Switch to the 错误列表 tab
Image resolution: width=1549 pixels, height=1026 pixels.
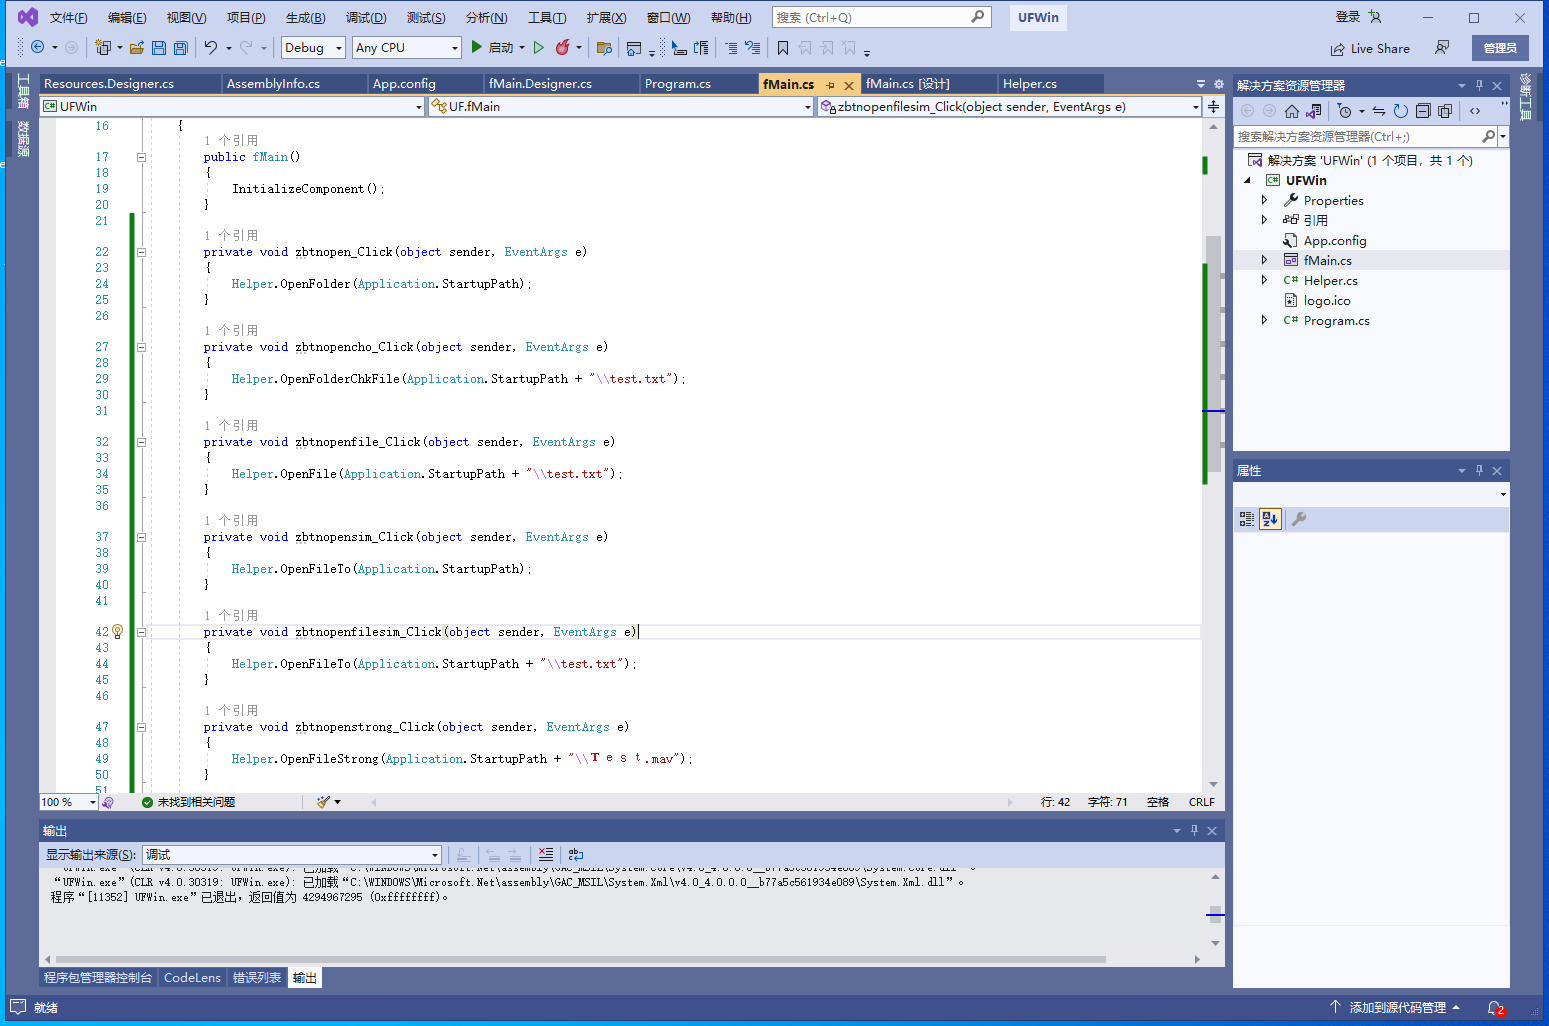coord(257,978)
